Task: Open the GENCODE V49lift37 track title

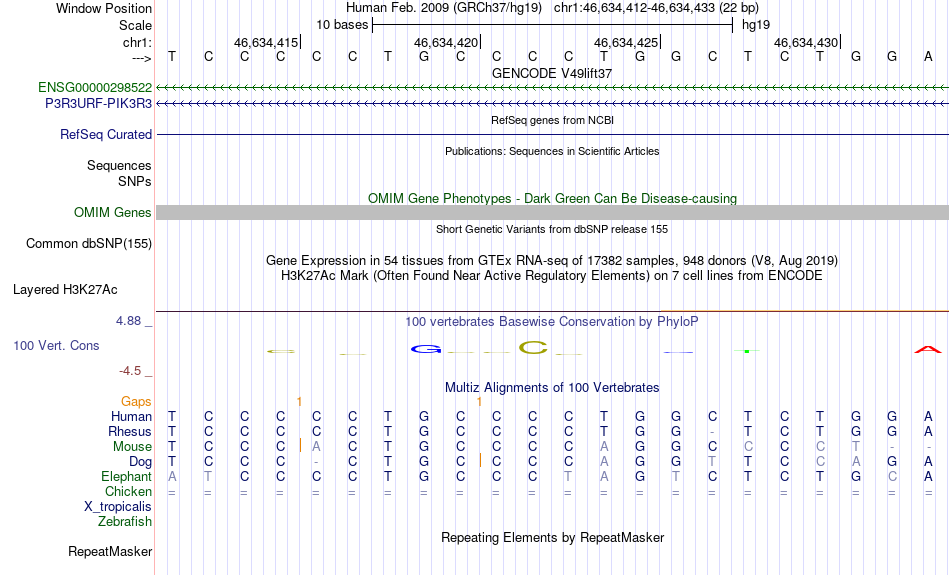Action: [x=552, y=73]
